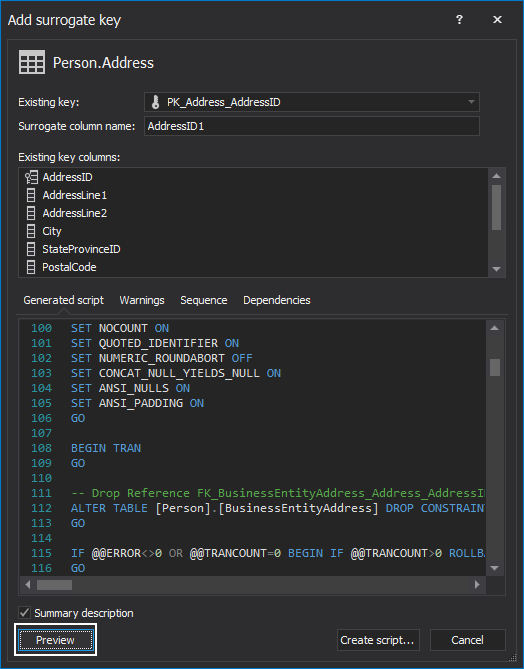The image size is (524, 669).
Task: Click the key icon beside PK_Address_AddressID
Action: point(155,102)
